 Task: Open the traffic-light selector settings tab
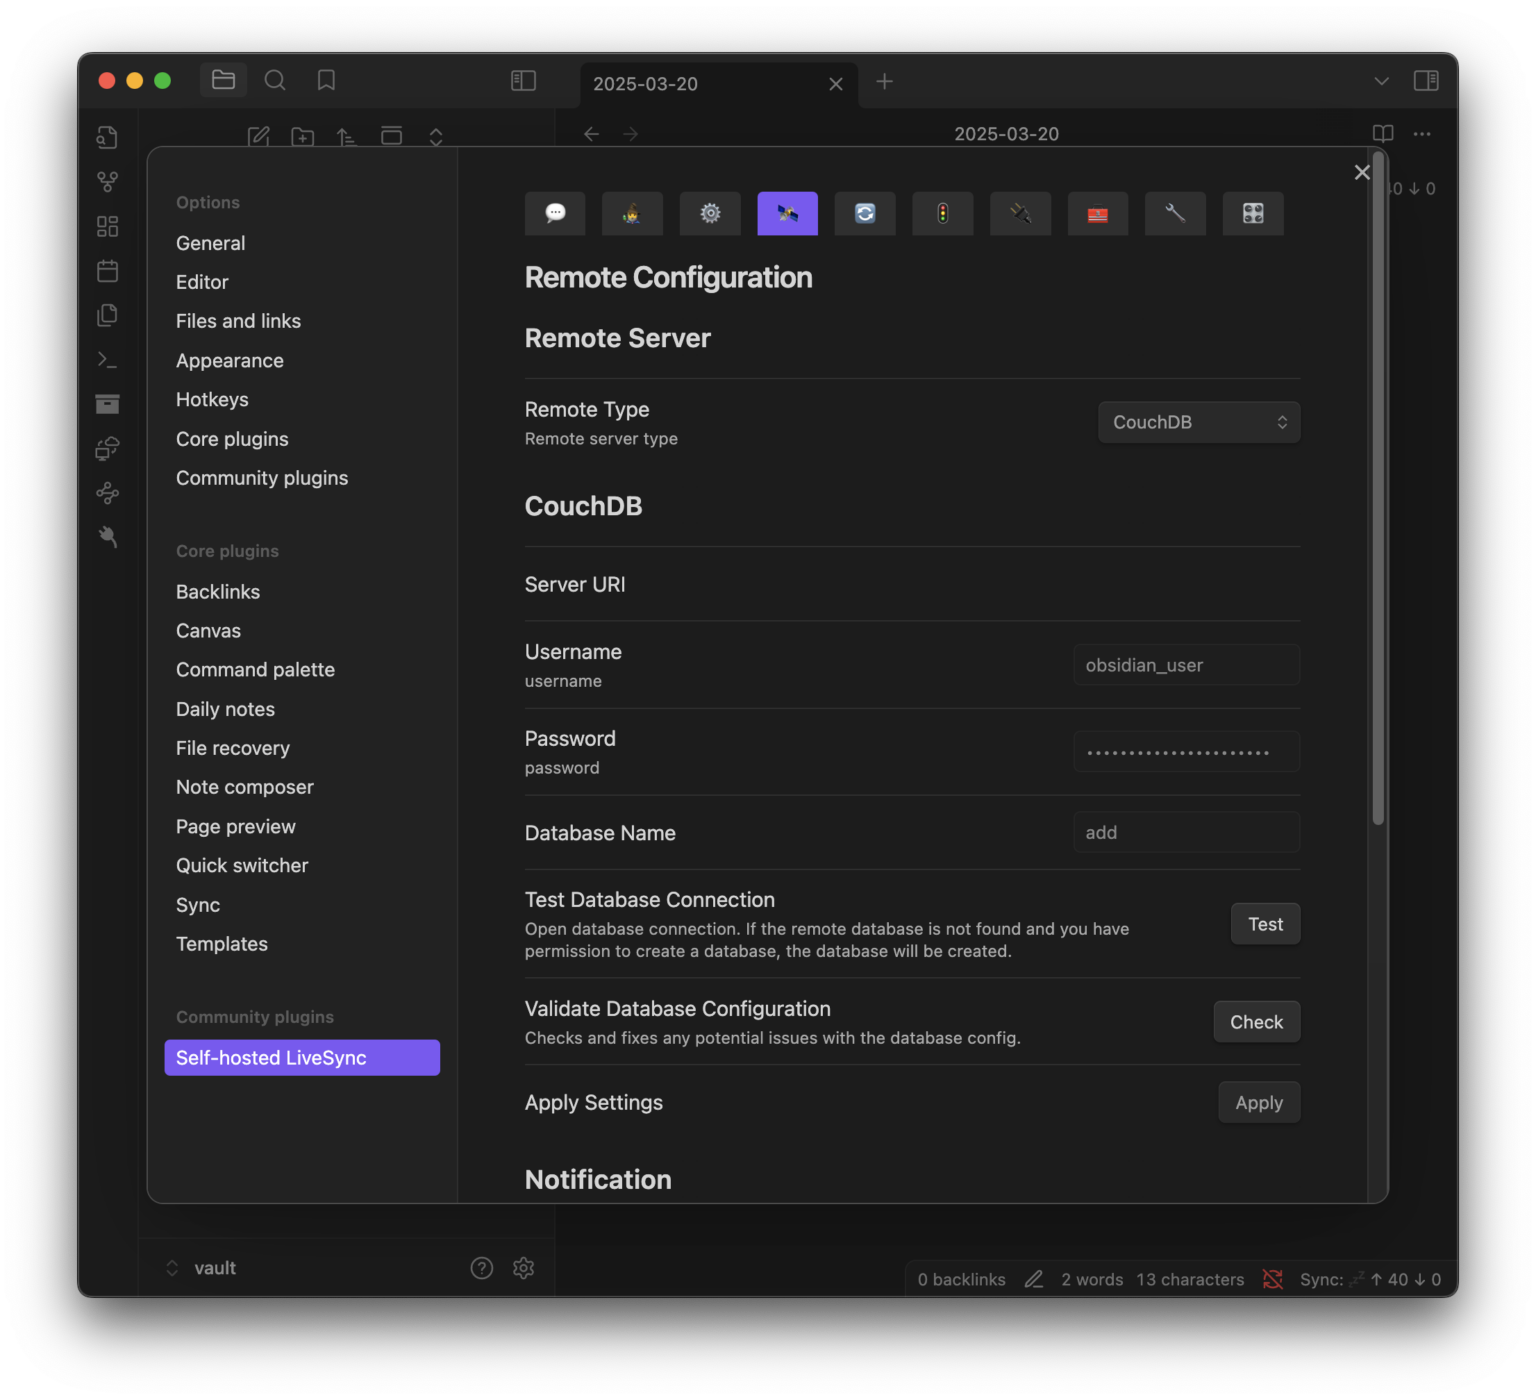[942, 213]
